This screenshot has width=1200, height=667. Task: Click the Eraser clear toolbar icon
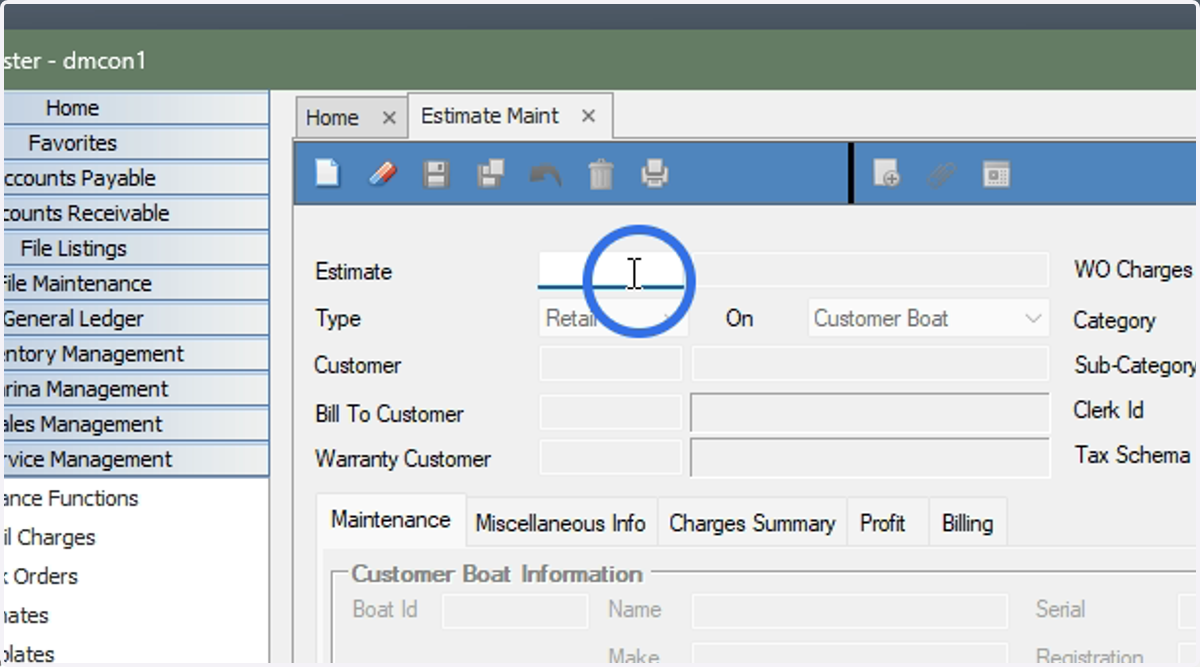point(382,174)
